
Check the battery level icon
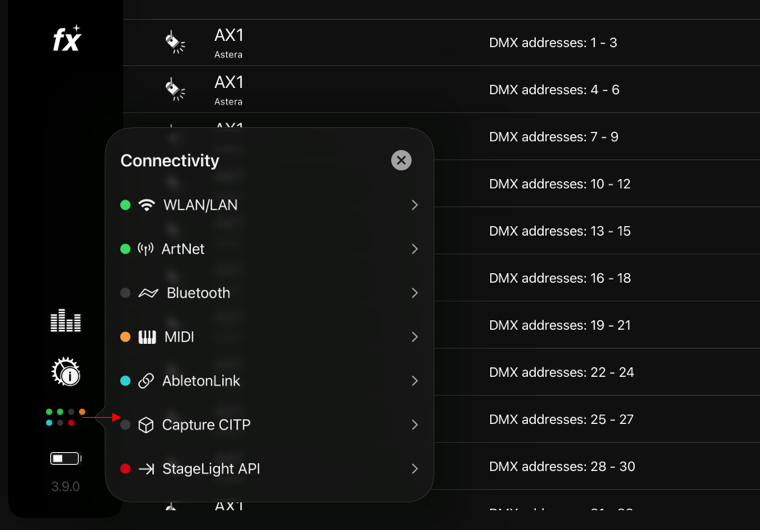(x=65, y=458)
